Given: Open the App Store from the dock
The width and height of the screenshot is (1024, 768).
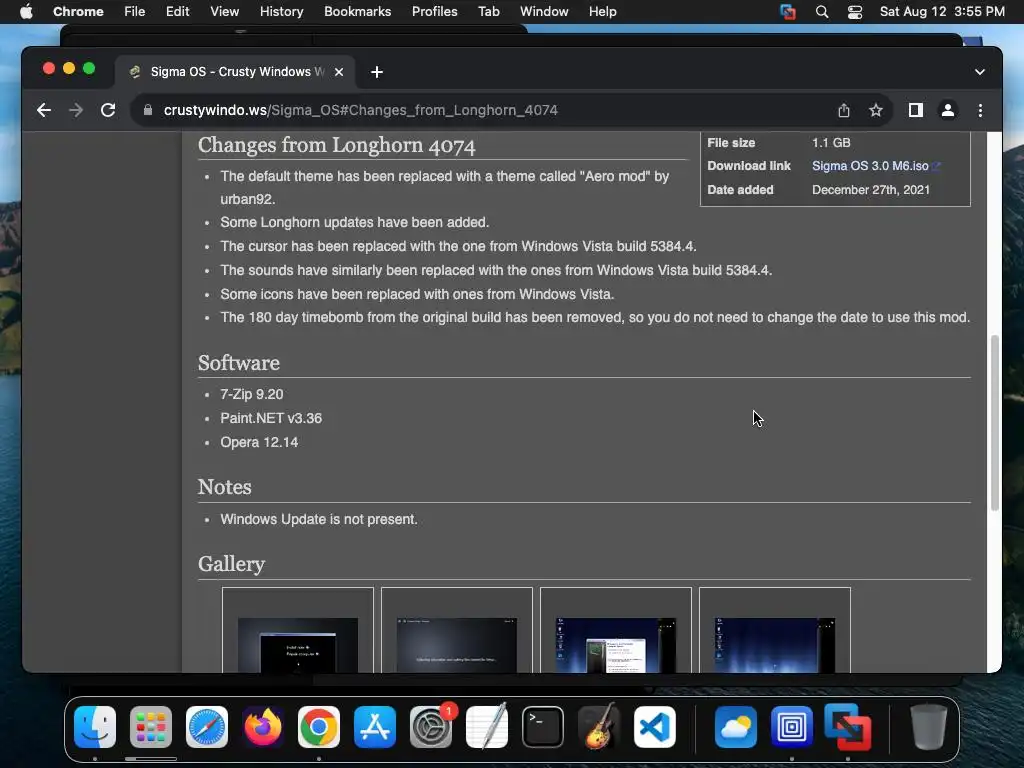Looking at the screenshot, I should tap(375, 727).
